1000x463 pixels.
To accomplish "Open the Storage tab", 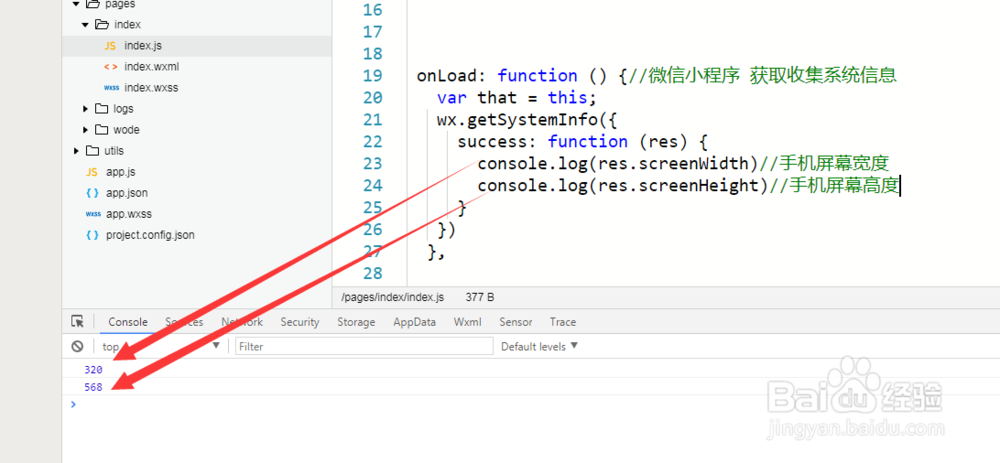I will point(356,322).
